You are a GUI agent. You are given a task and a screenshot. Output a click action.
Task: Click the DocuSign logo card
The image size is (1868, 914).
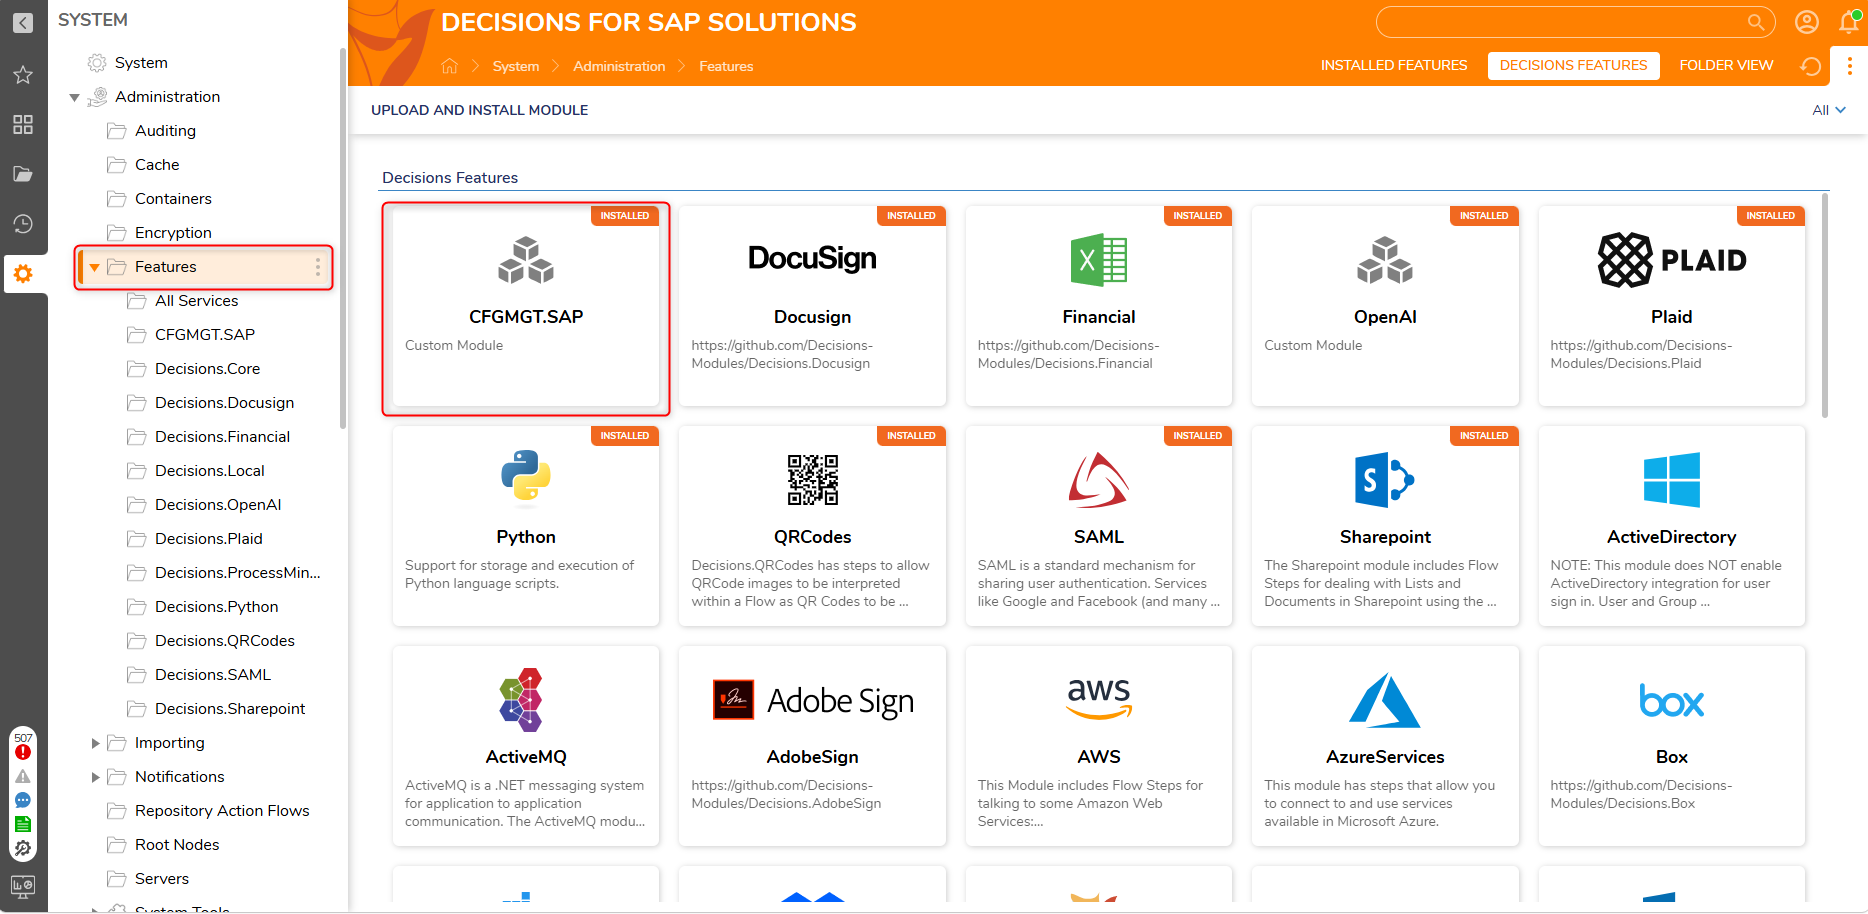coord(812,306)
